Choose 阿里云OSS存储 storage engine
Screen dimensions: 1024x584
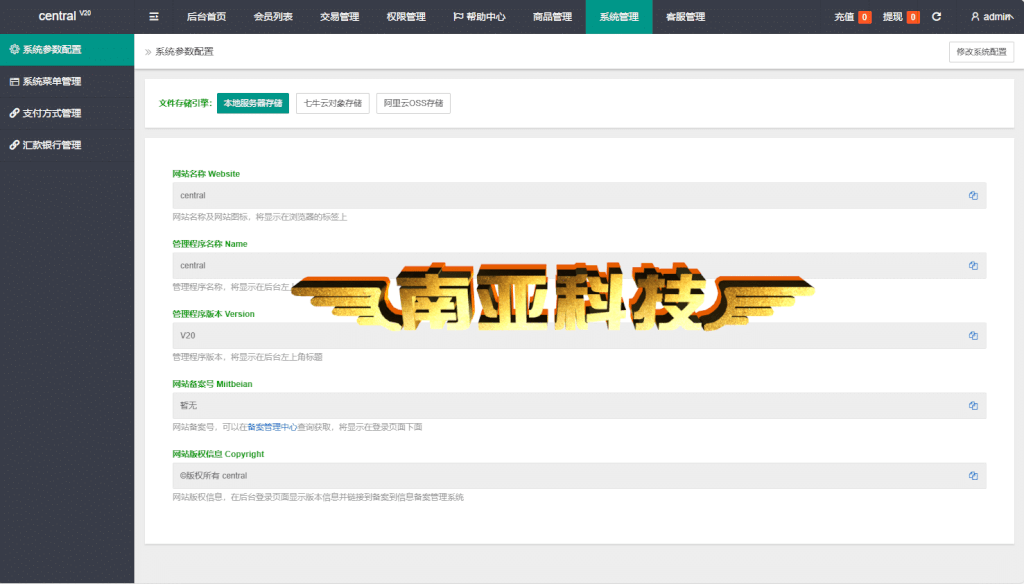[413, 103]
